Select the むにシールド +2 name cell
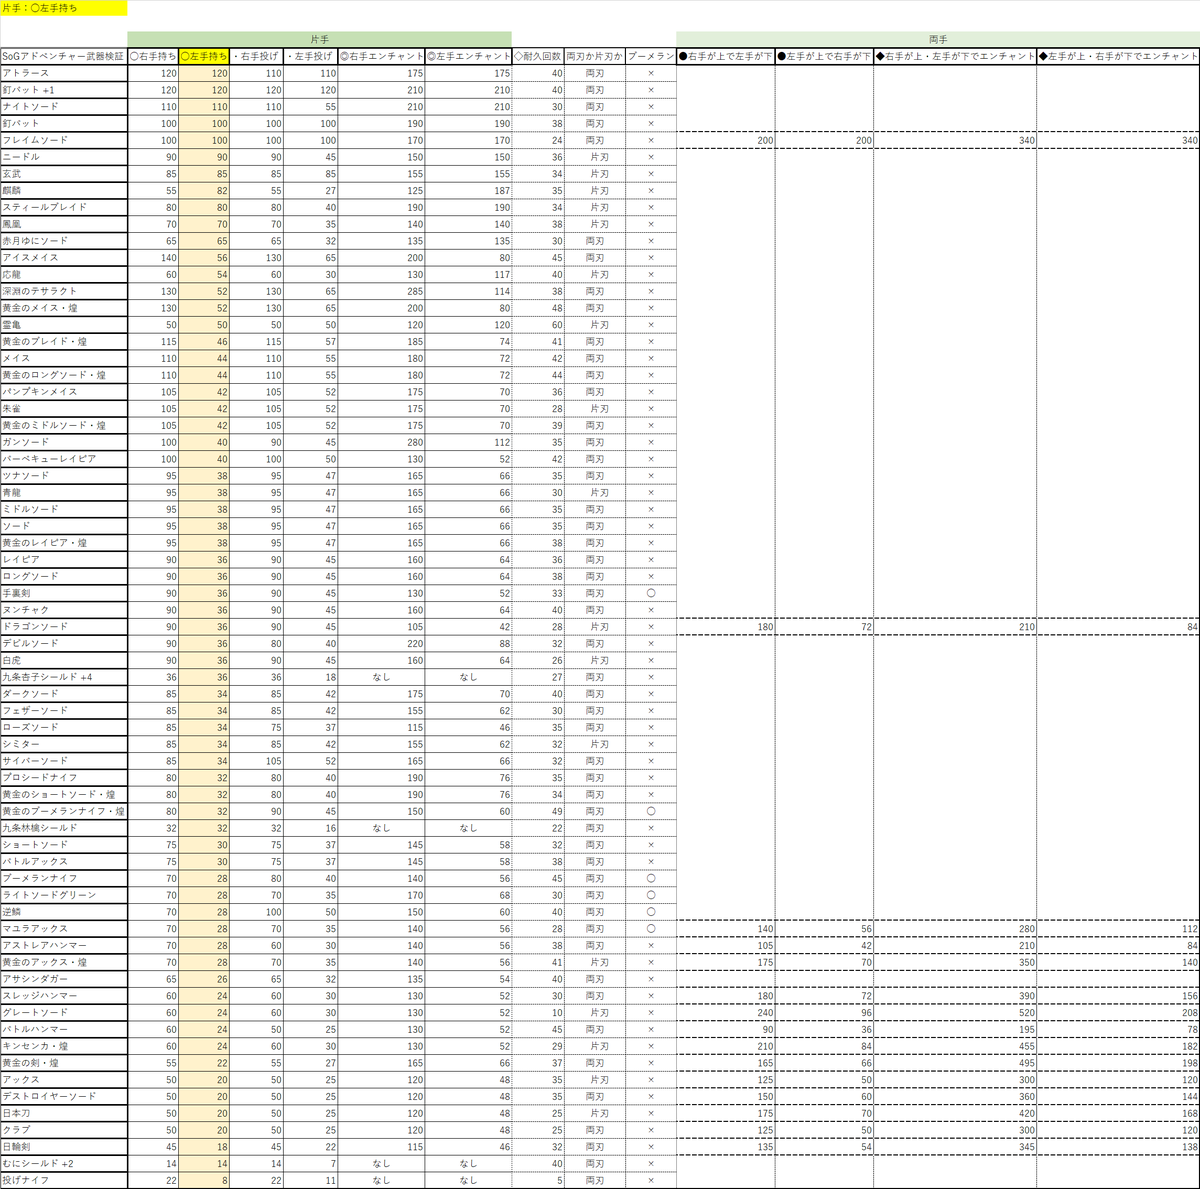This screenshot has height=1189, width=1200. 64,1164
